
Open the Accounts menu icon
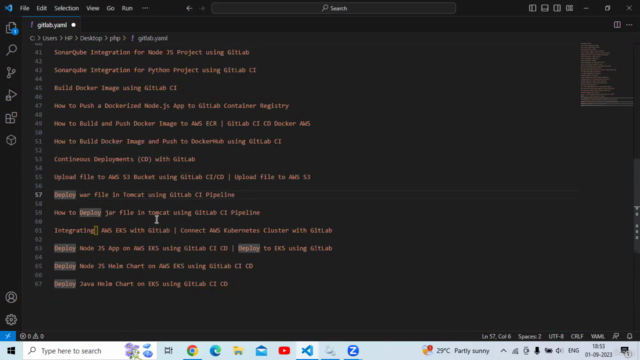[x=11, y=297]
